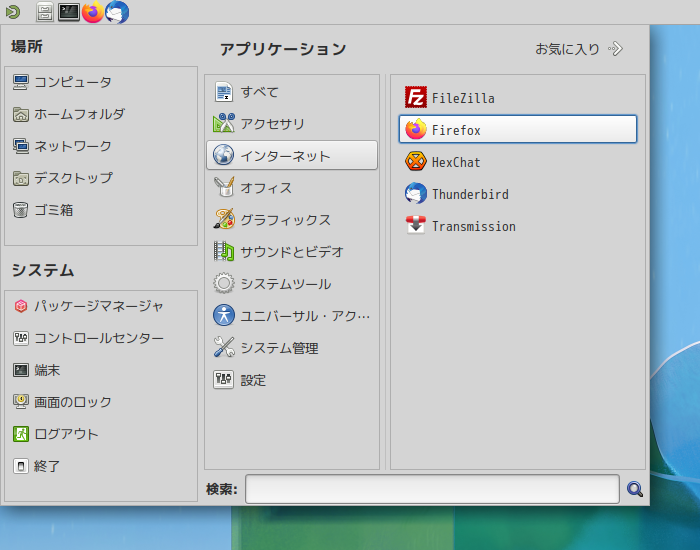Start the HexChat application
This screenshot has height=550, width=700.
point(517,162)
